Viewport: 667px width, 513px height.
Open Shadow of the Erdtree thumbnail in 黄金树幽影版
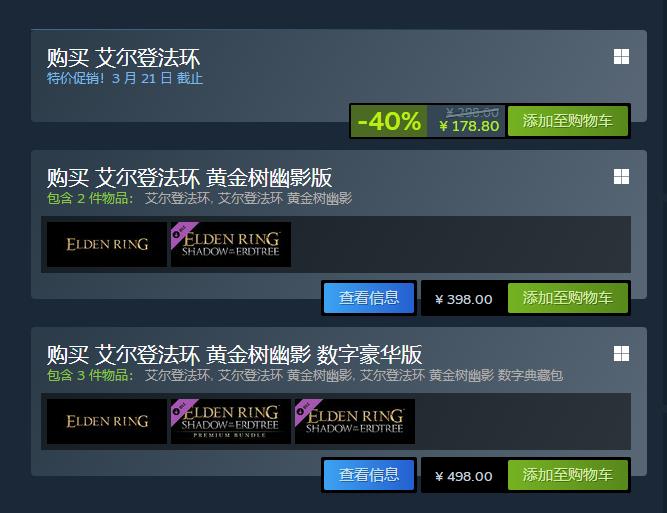tap(231, 244)
